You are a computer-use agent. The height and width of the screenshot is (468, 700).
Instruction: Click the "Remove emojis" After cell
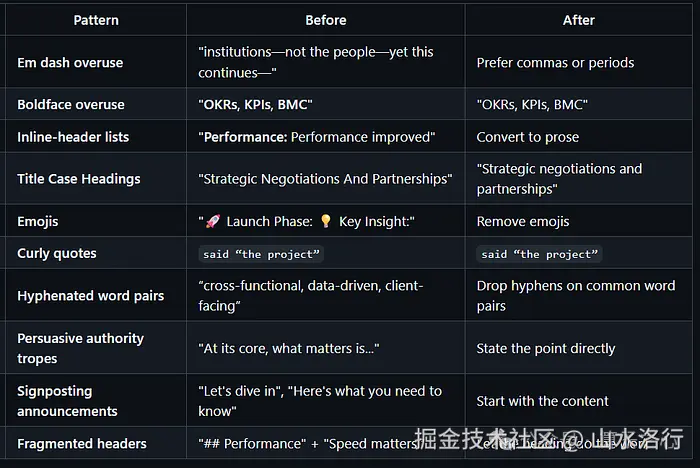523,222
